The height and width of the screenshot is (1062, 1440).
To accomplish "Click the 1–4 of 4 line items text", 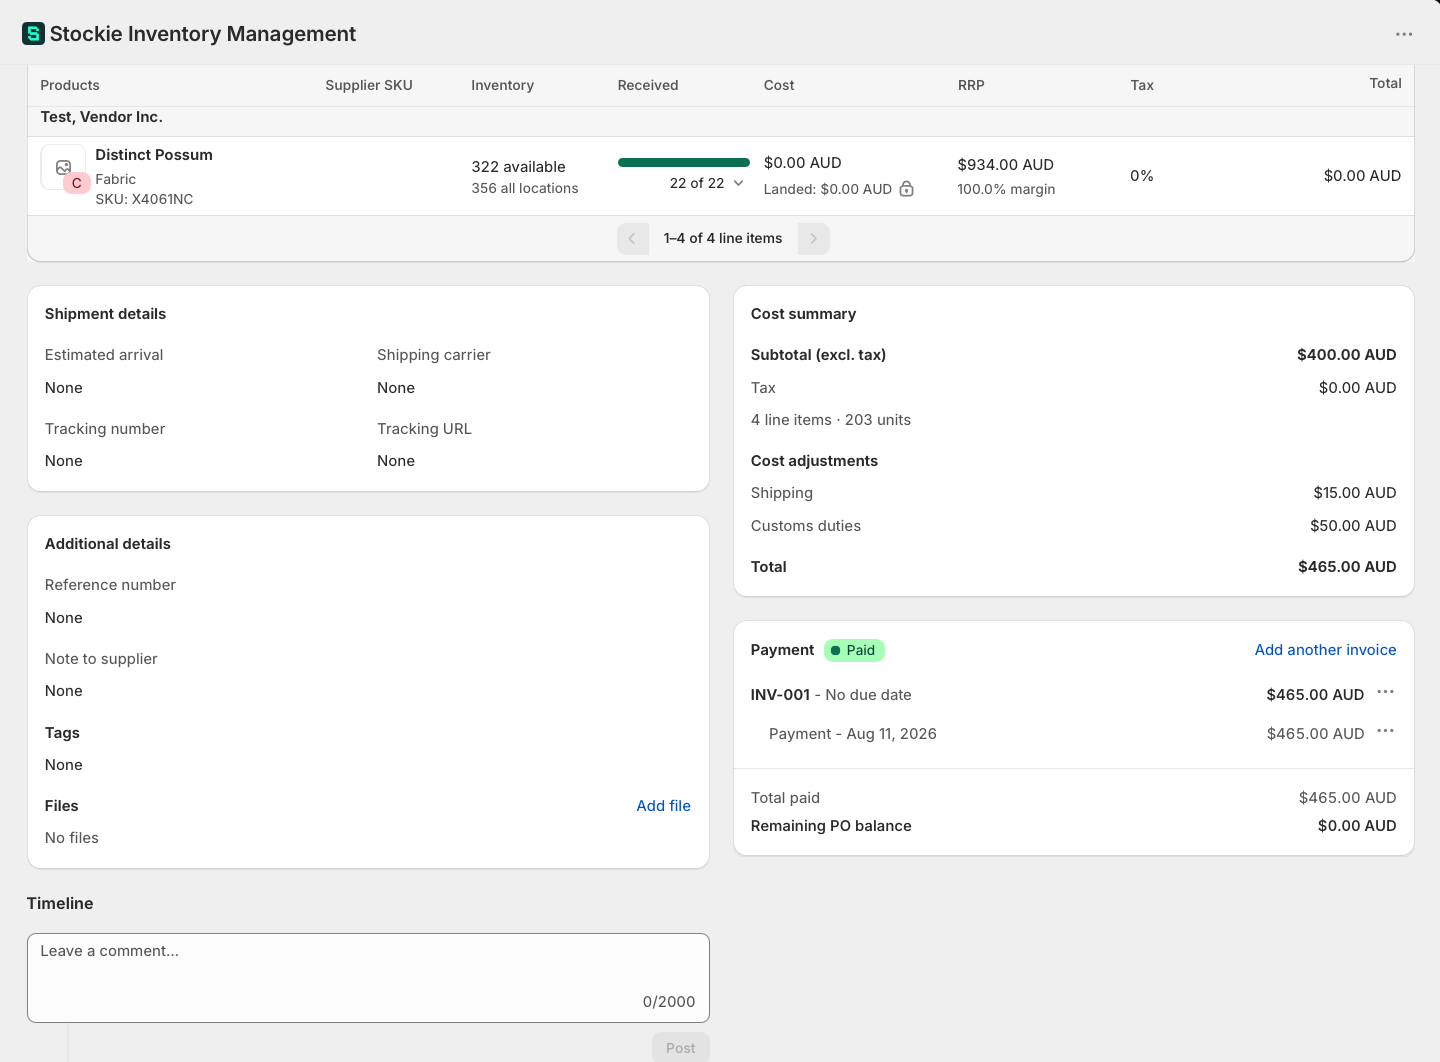I will point(723,239).
